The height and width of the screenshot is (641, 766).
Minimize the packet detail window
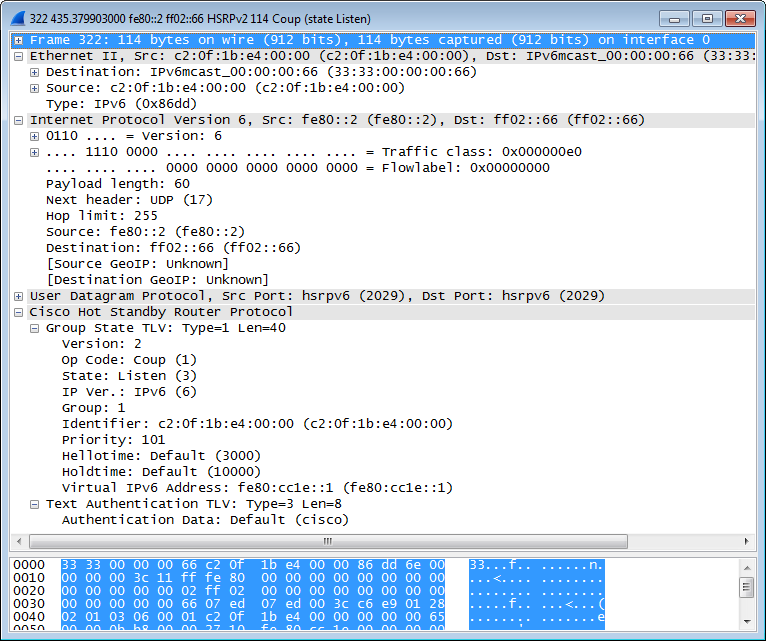[674, 19]
